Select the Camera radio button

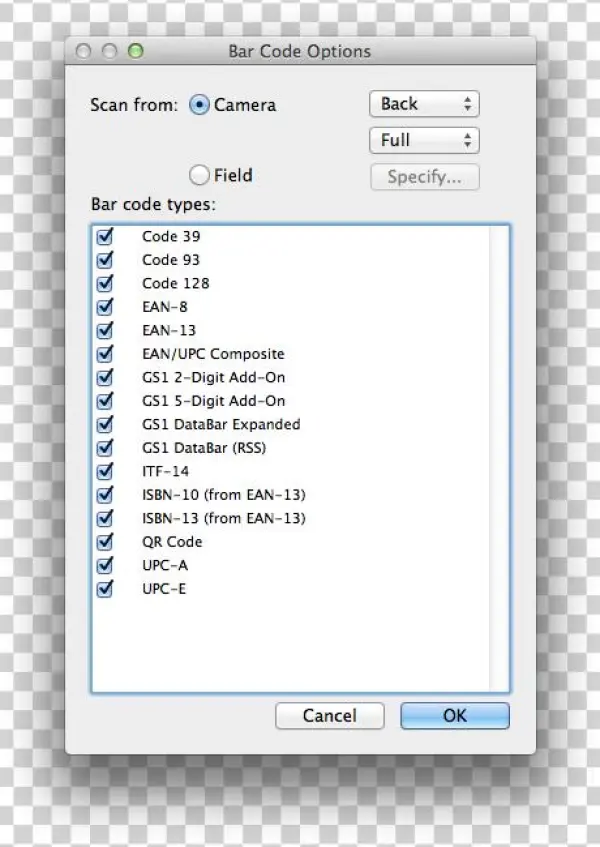(199, 105)
